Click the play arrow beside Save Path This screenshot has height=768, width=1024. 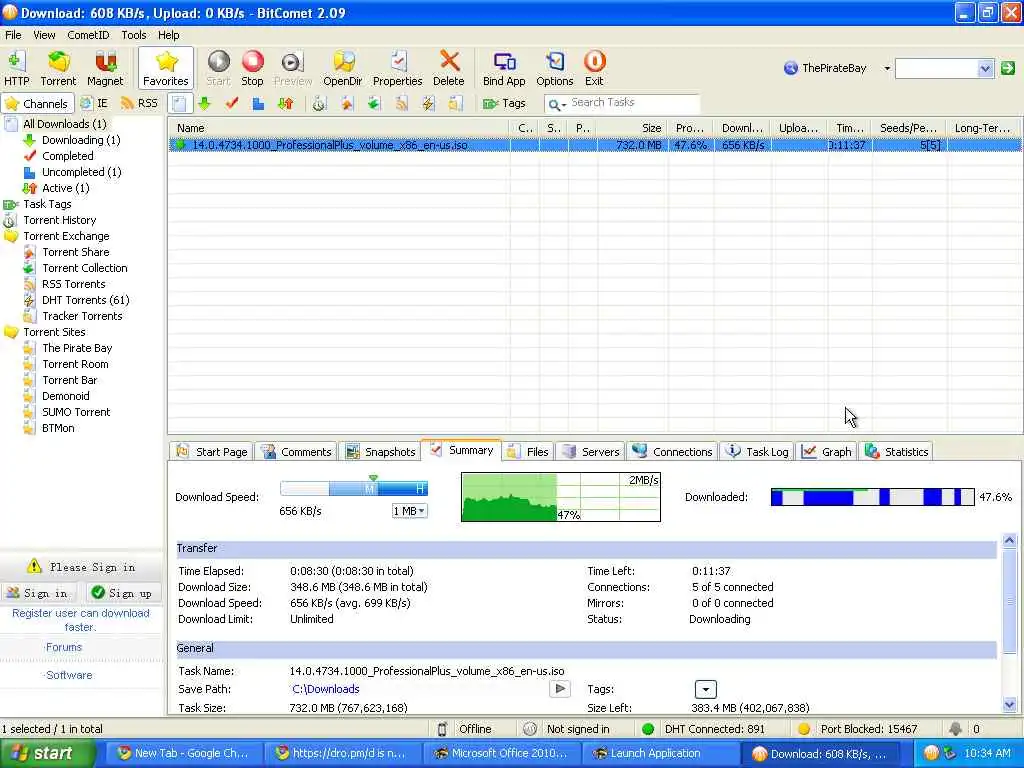(560, 688)
